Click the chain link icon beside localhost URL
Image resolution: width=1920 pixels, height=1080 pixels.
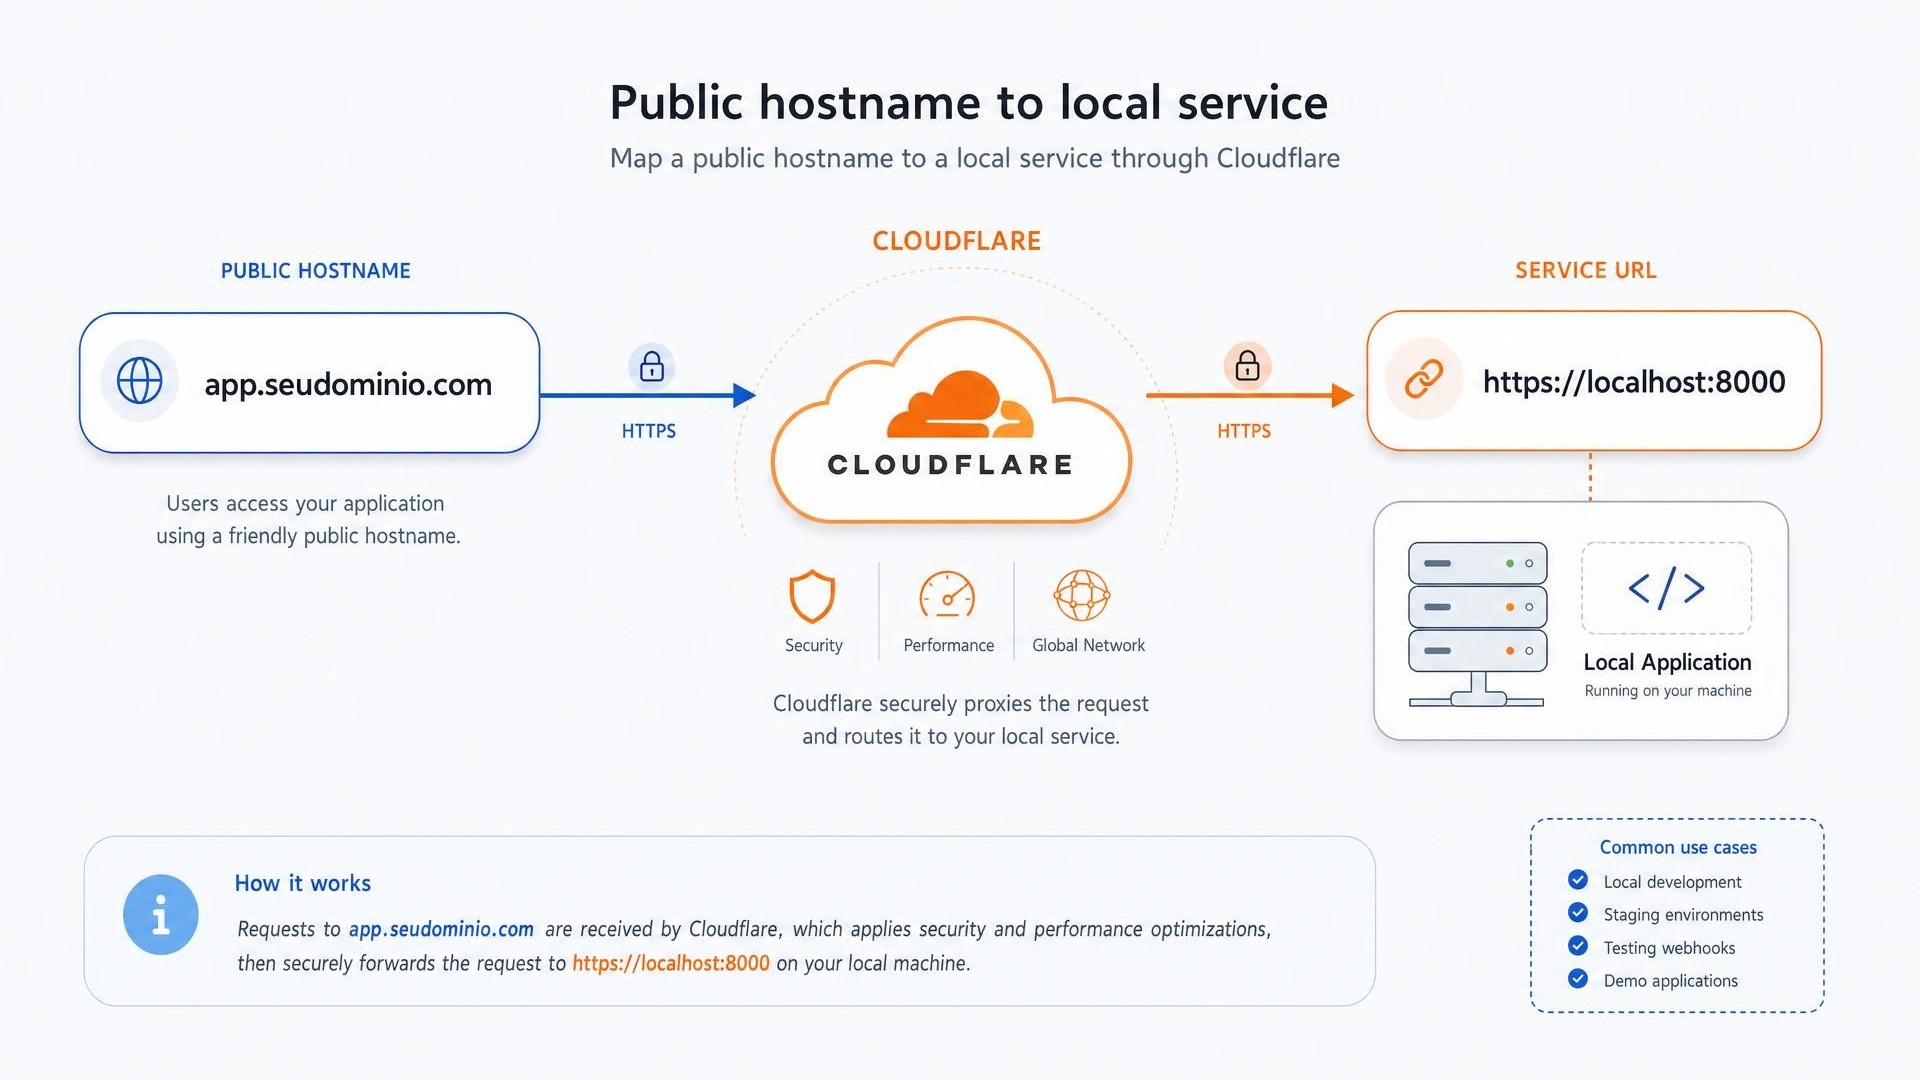[x=1424, y=379]
